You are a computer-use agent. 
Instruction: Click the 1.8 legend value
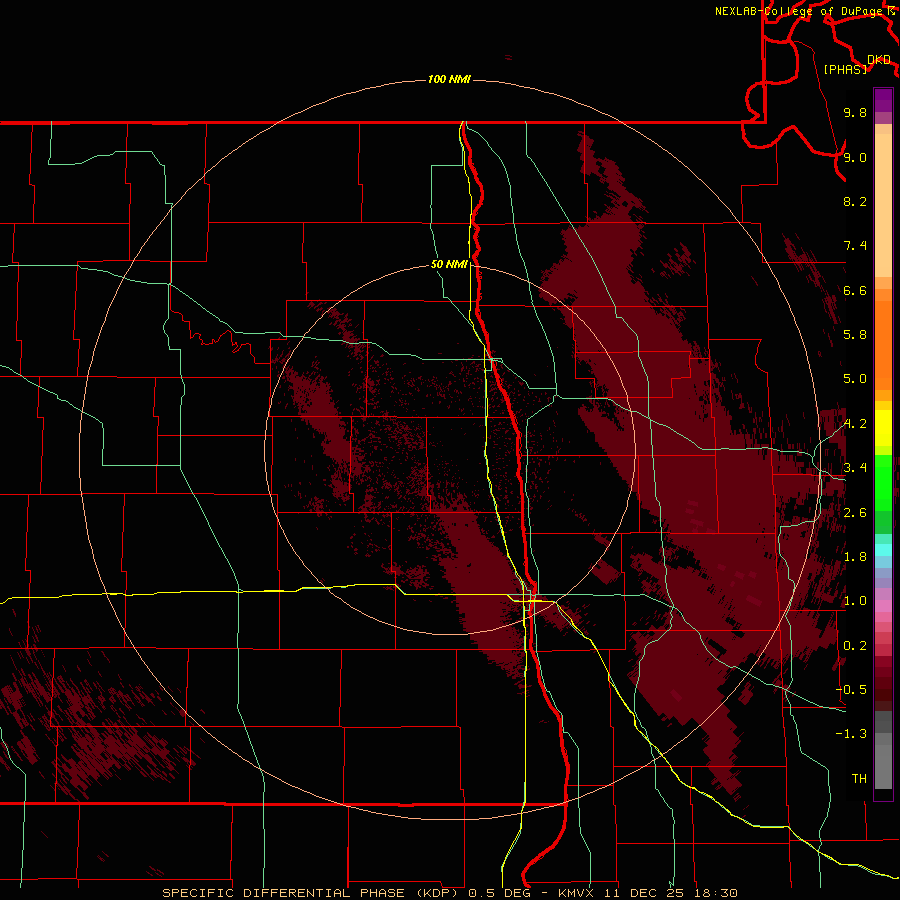pyautogui.click(x=855, y=557)
